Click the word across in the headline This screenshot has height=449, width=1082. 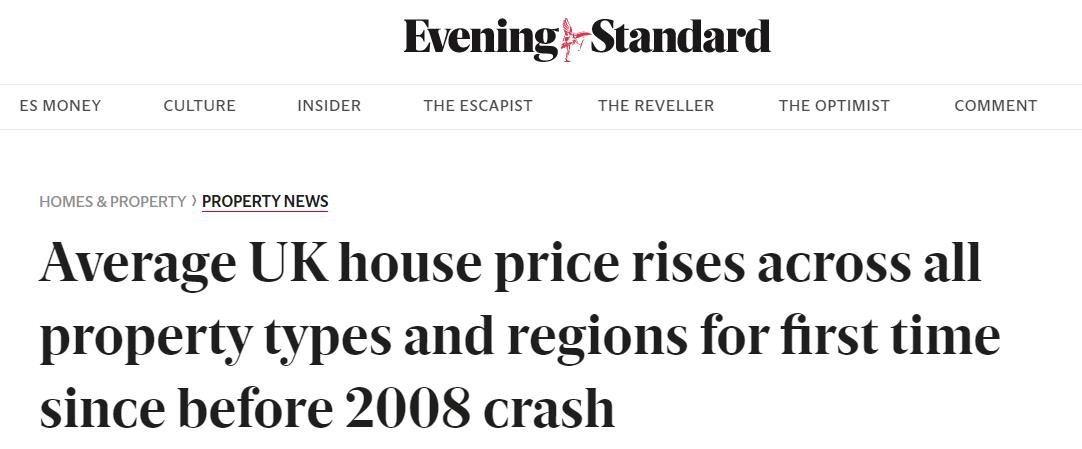833,266
